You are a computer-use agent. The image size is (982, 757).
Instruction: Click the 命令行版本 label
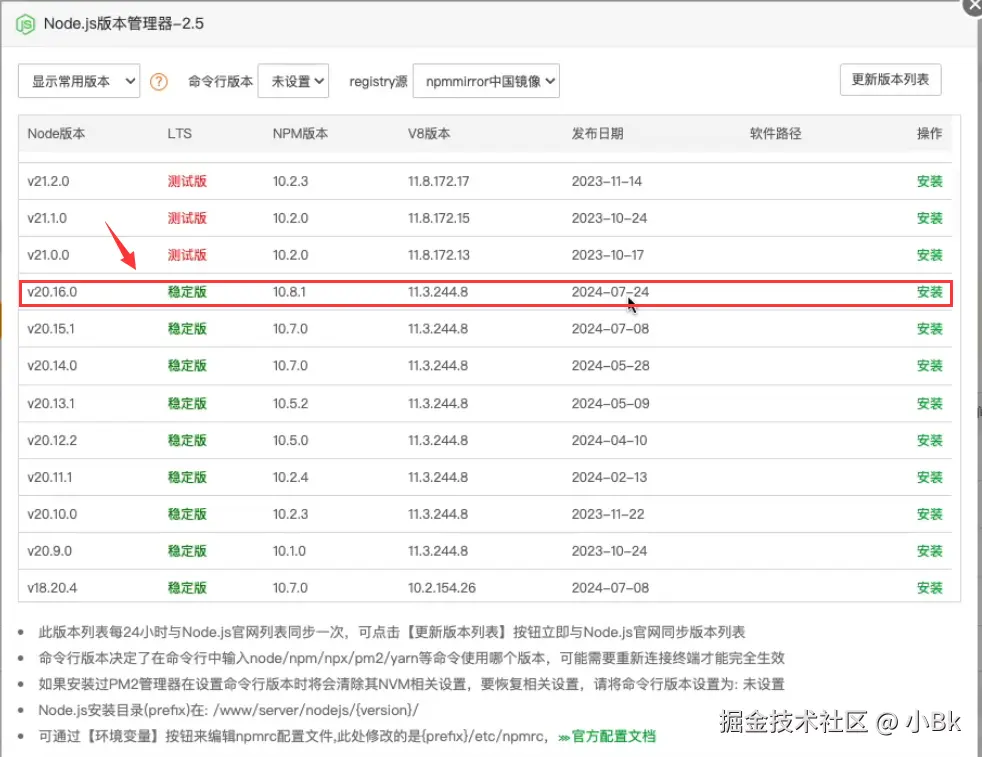[x=220, y=81]
